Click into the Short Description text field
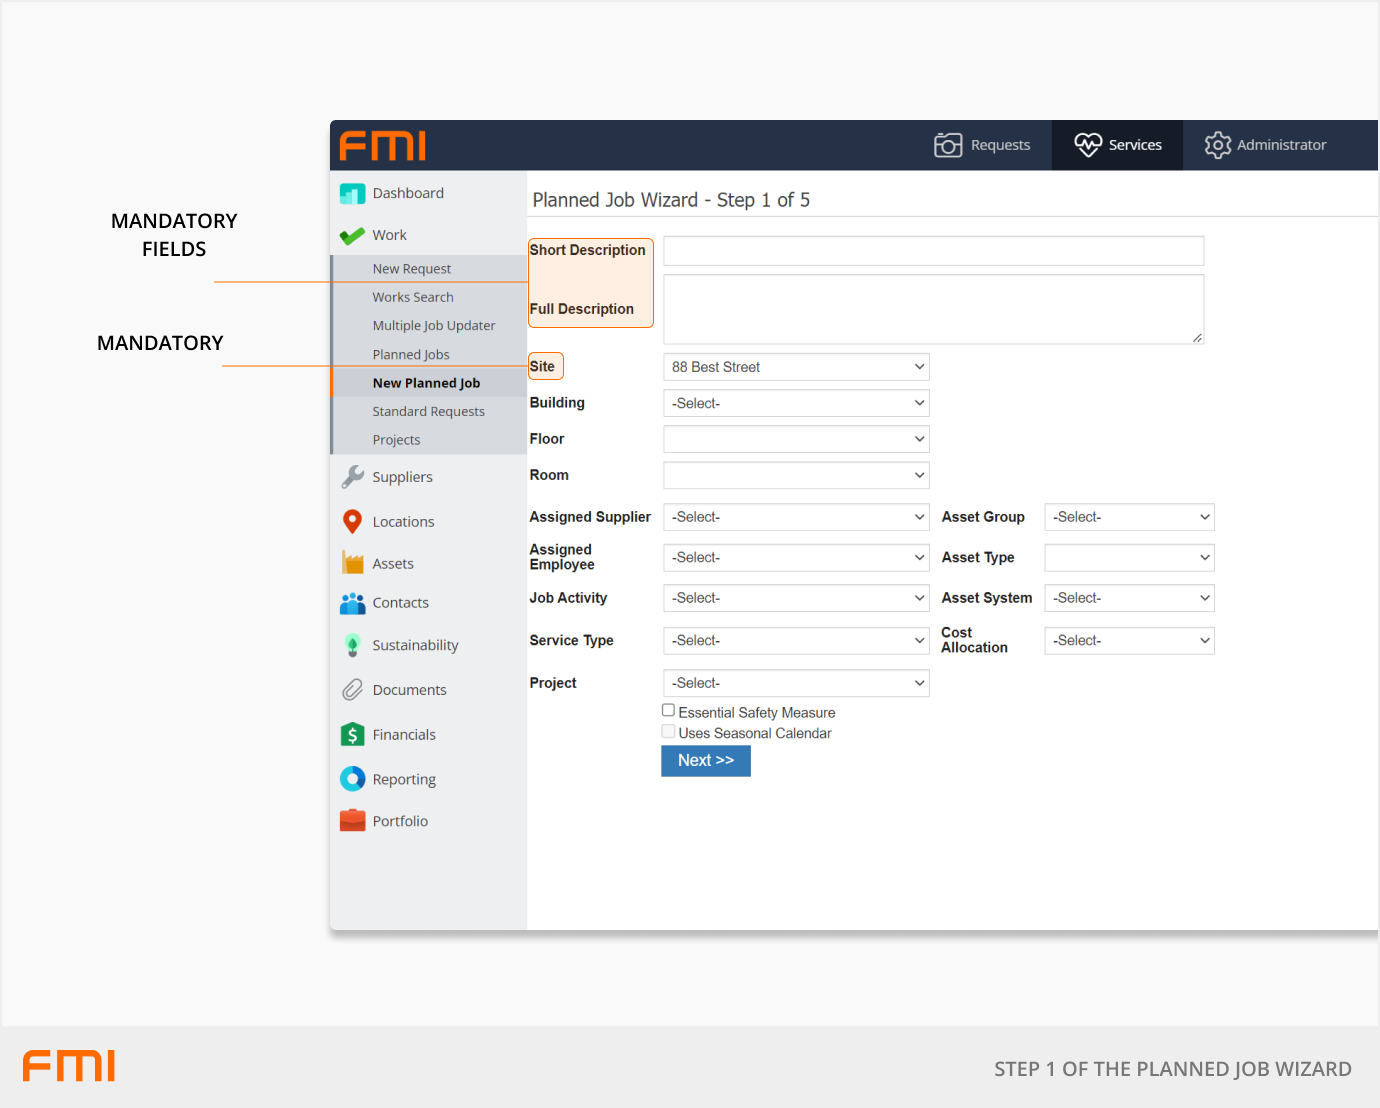This screenshot has width=1380, height=1108. [933, 251]
